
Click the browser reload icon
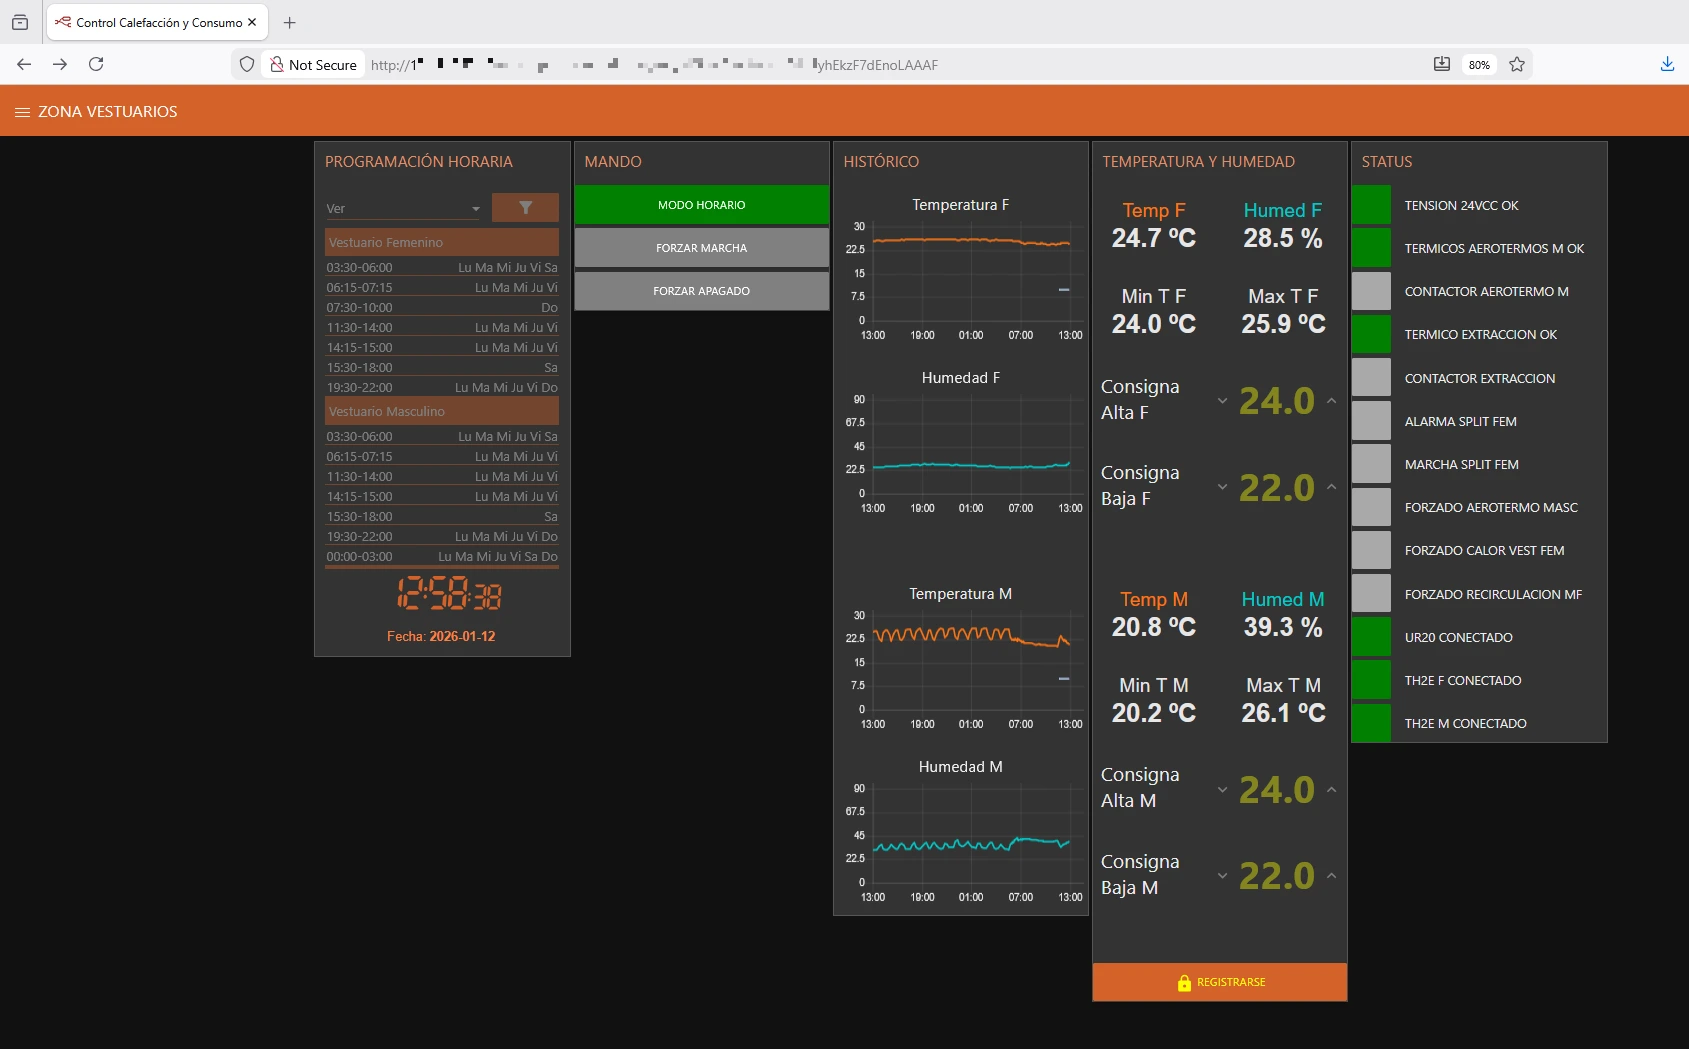(96, 64)
